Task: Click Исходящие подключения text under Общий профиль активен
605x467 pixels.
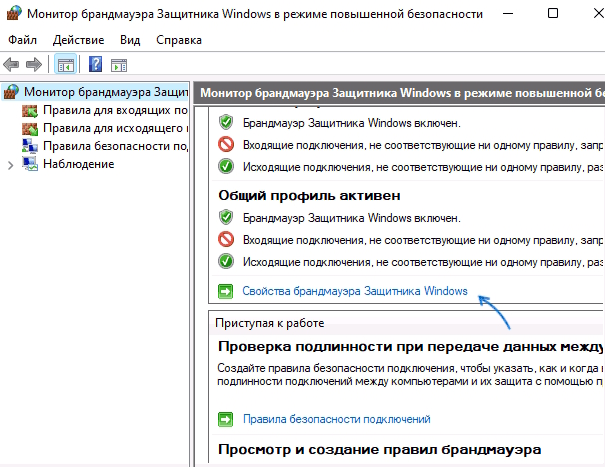Action: click(x=422, y=262)
